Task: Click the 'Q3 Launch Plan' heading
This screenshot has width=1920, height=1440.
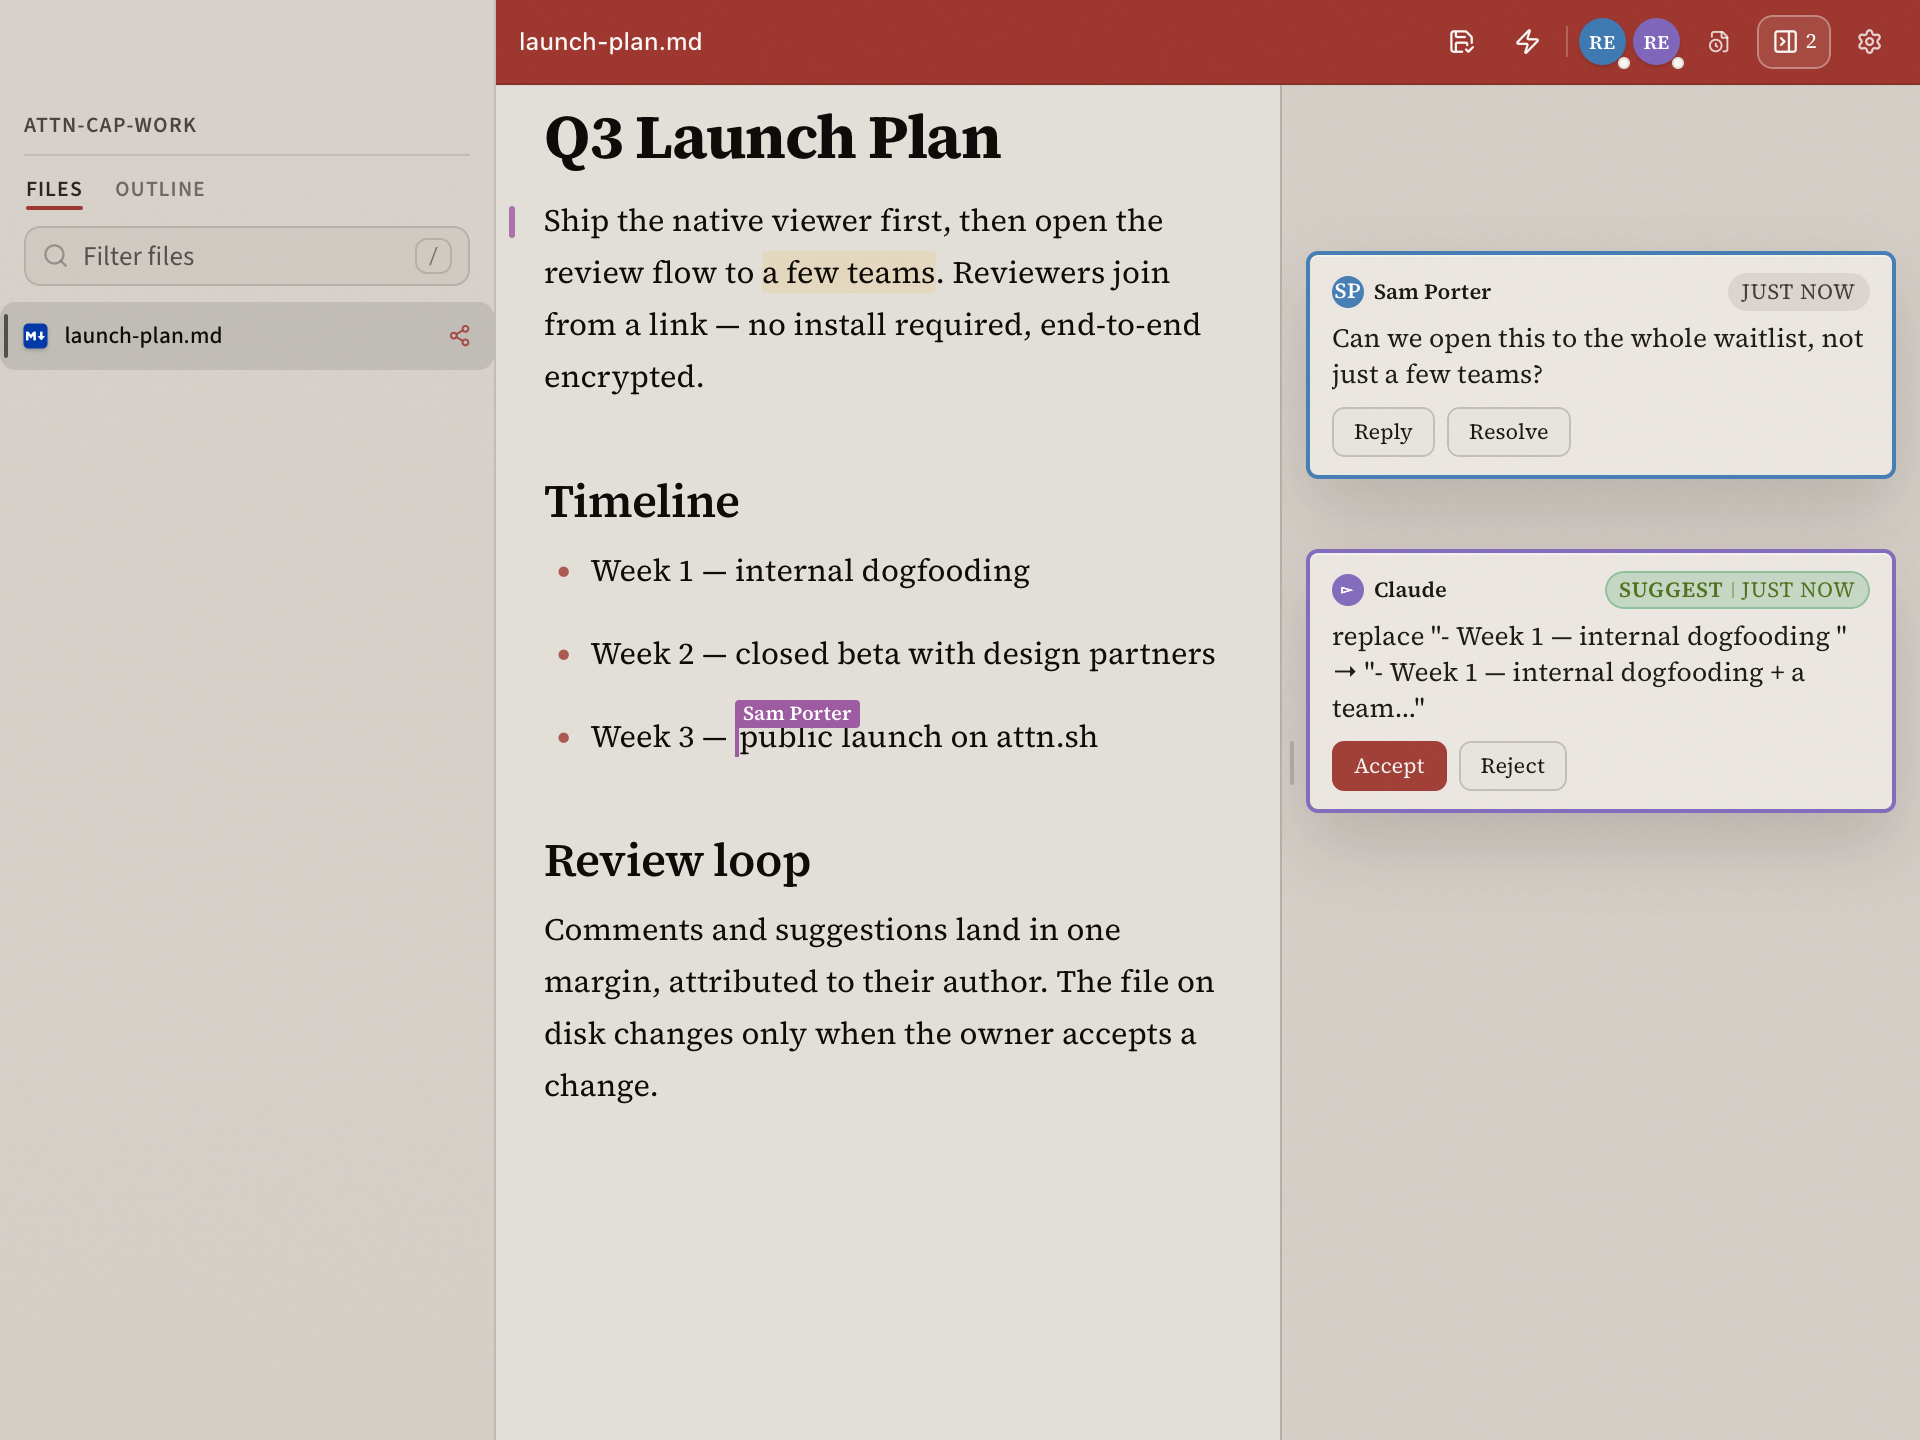Action: [x=772, y=137]
